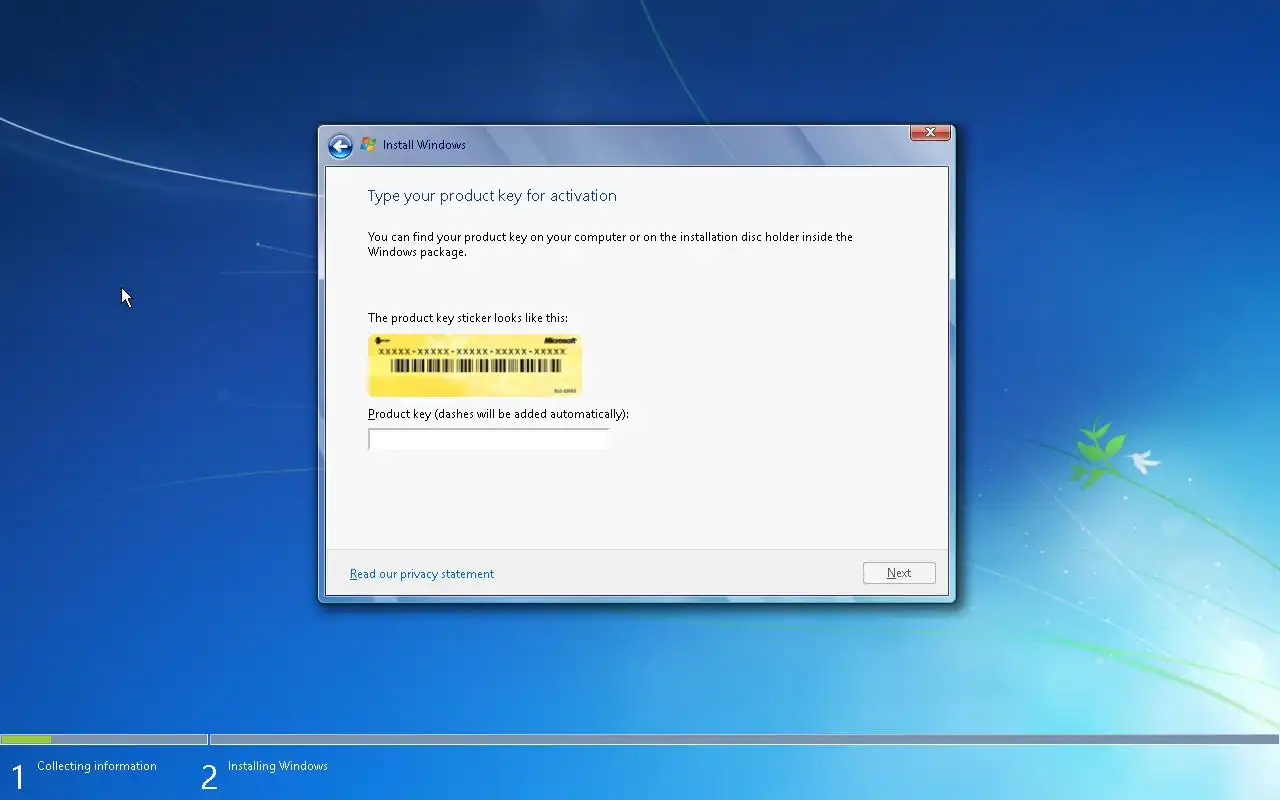The width and height of the screenshot is (1280, 800).
Task: Click the Windows flag icon in title bar
Action: pyautogui.click(x=368, y=145)
